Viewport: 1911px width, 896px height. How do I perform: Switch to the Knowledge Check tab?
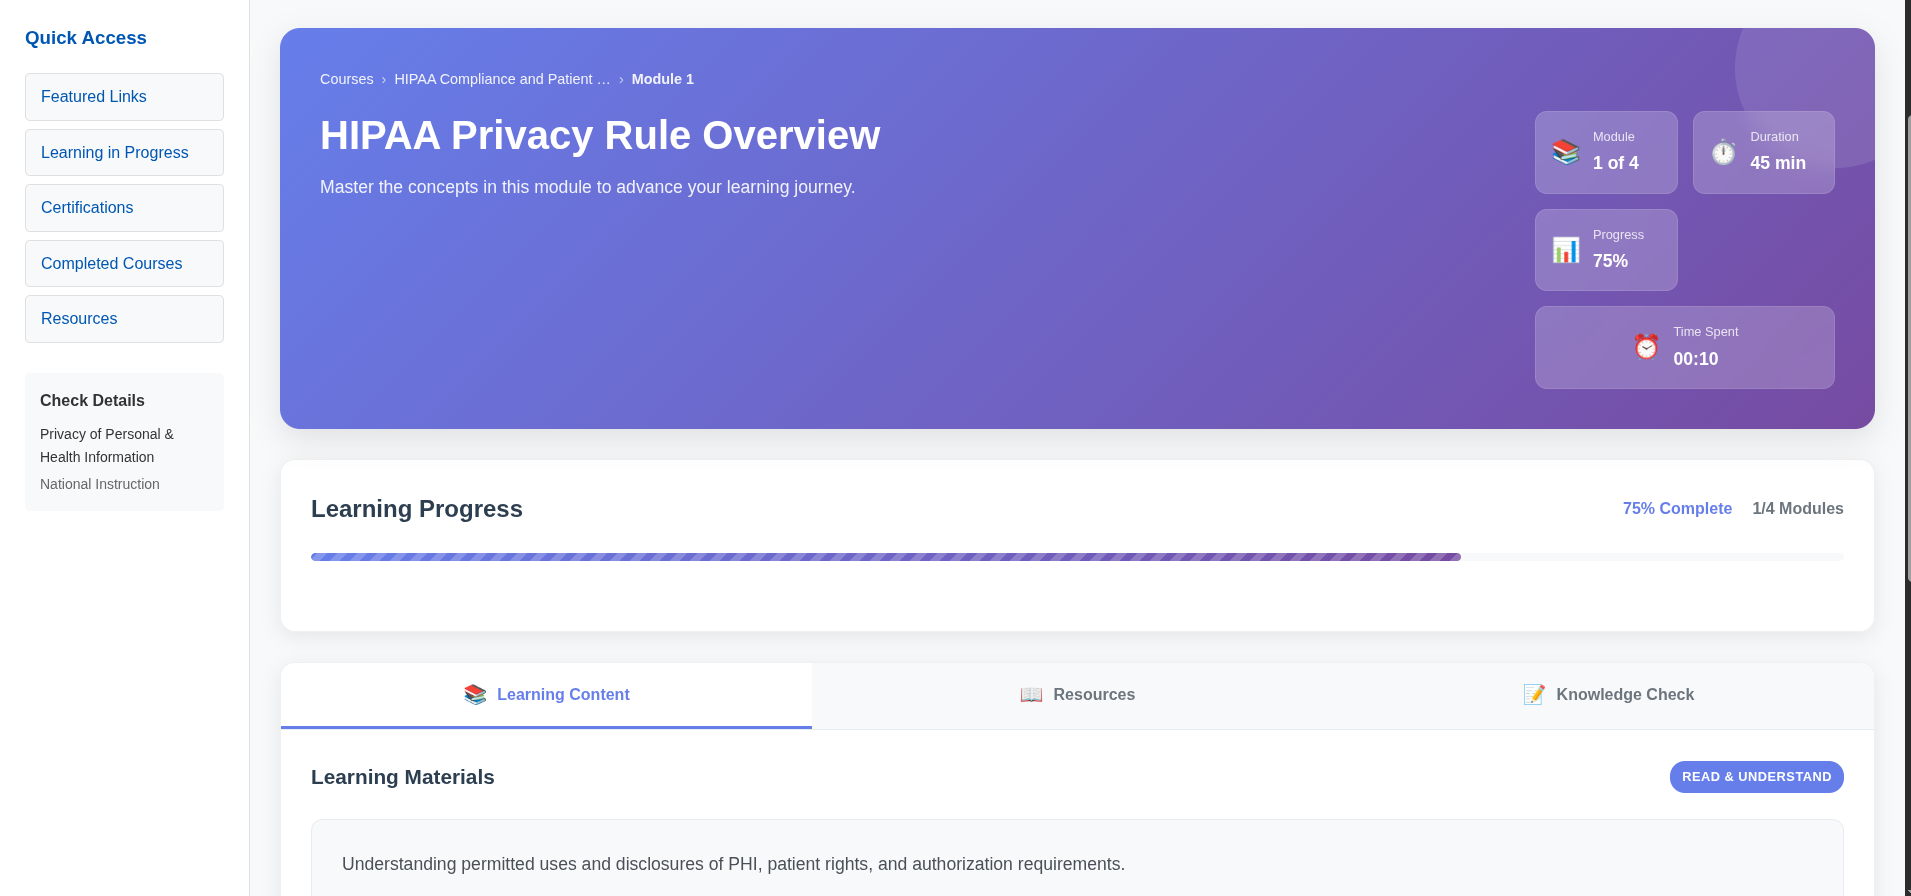click(x=1608, y=695)
